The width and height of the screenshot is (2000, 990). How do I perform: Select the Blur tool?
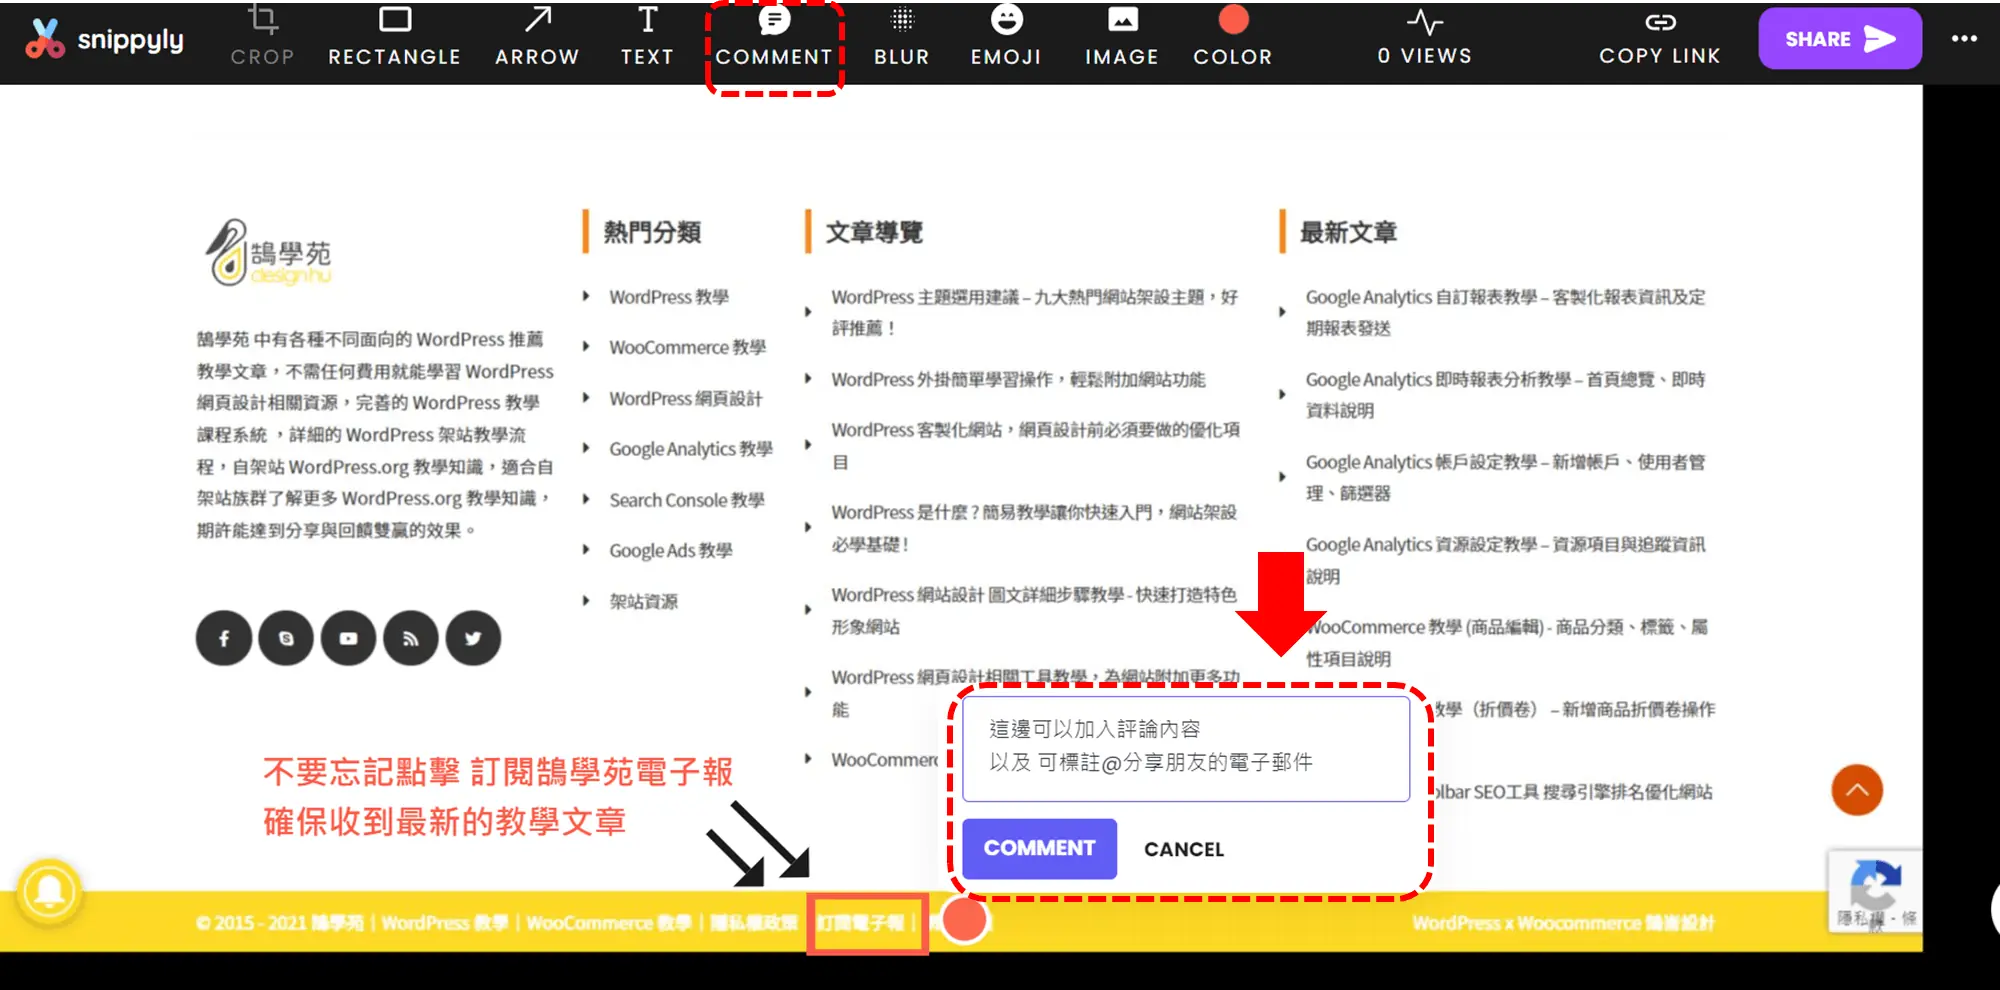pyautogui.click(x=902, y=35)
